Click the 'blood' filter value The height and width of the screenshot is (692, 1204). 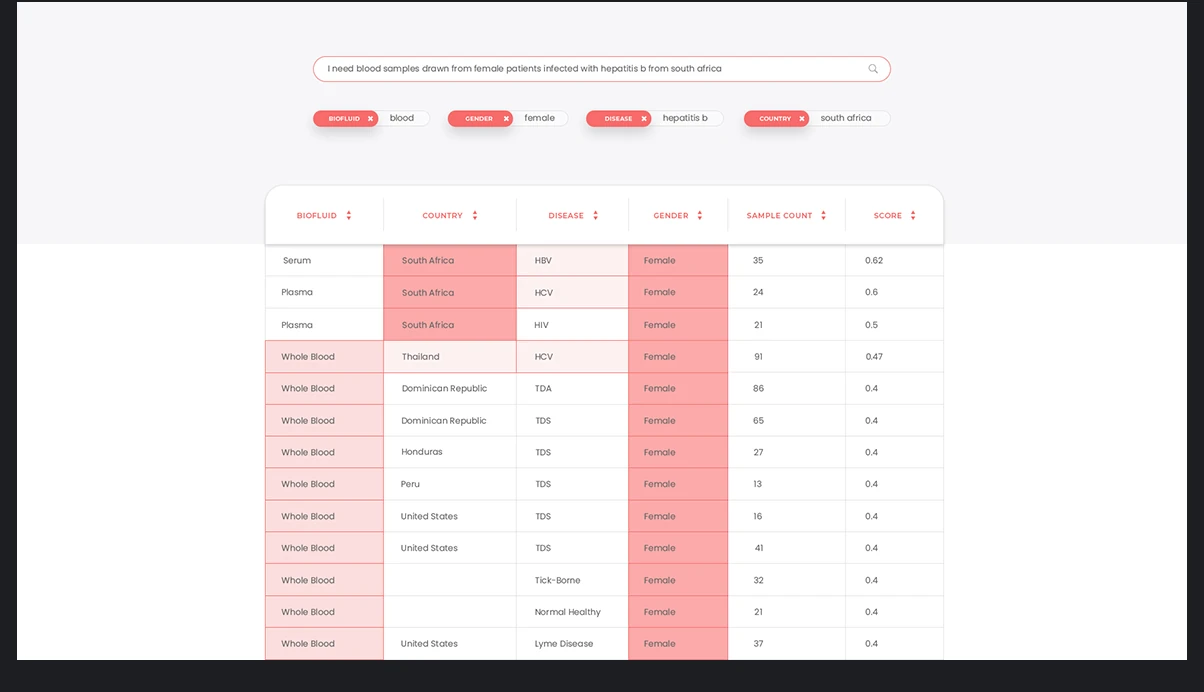(402, 118)
